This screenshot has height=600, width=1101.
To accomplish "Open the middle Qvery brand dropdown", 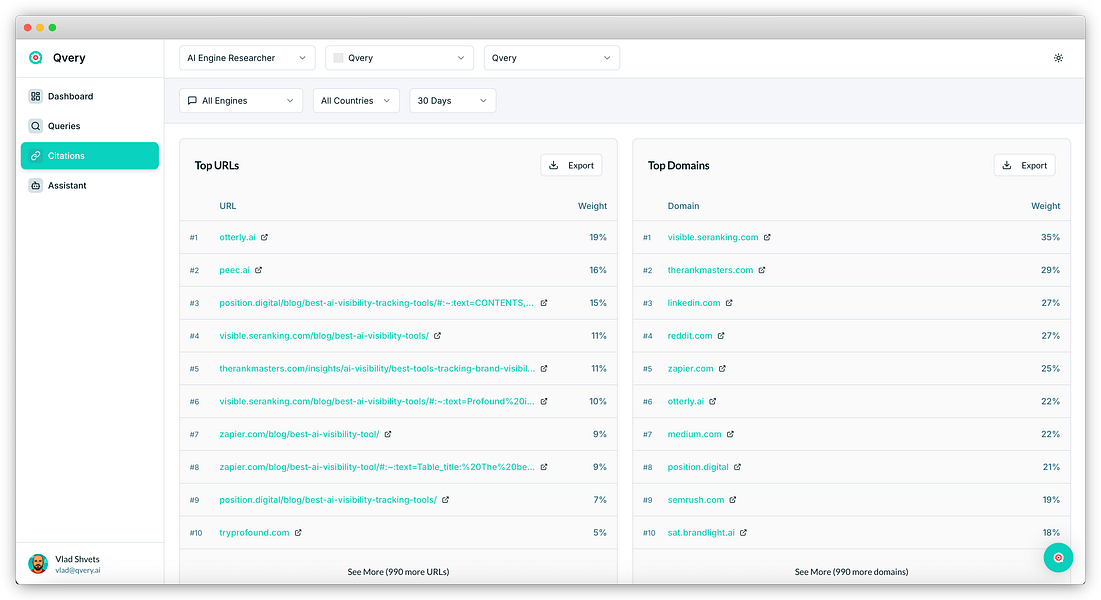I will [x=400, y=58].
